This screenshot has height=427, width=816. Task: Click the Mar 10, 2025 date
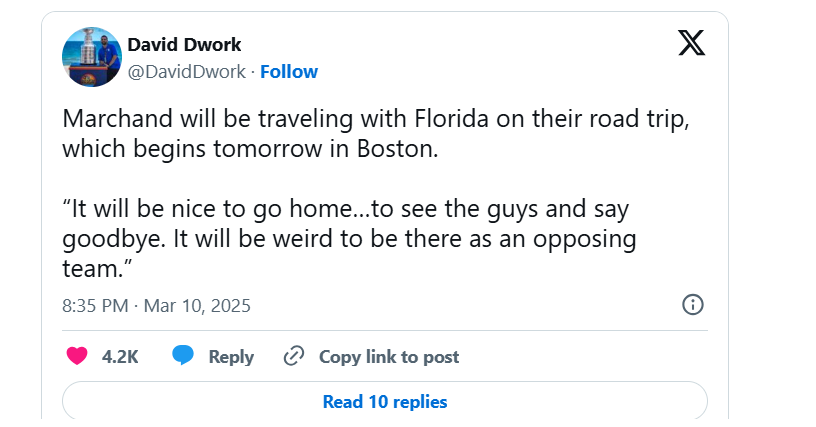197,306
